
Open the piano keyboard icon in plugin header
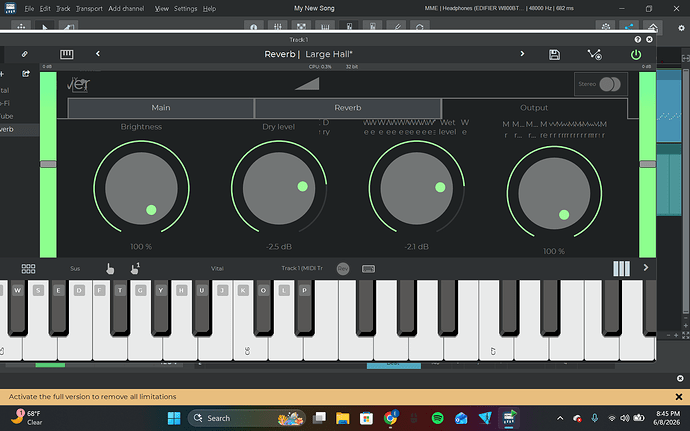(66, 54)
